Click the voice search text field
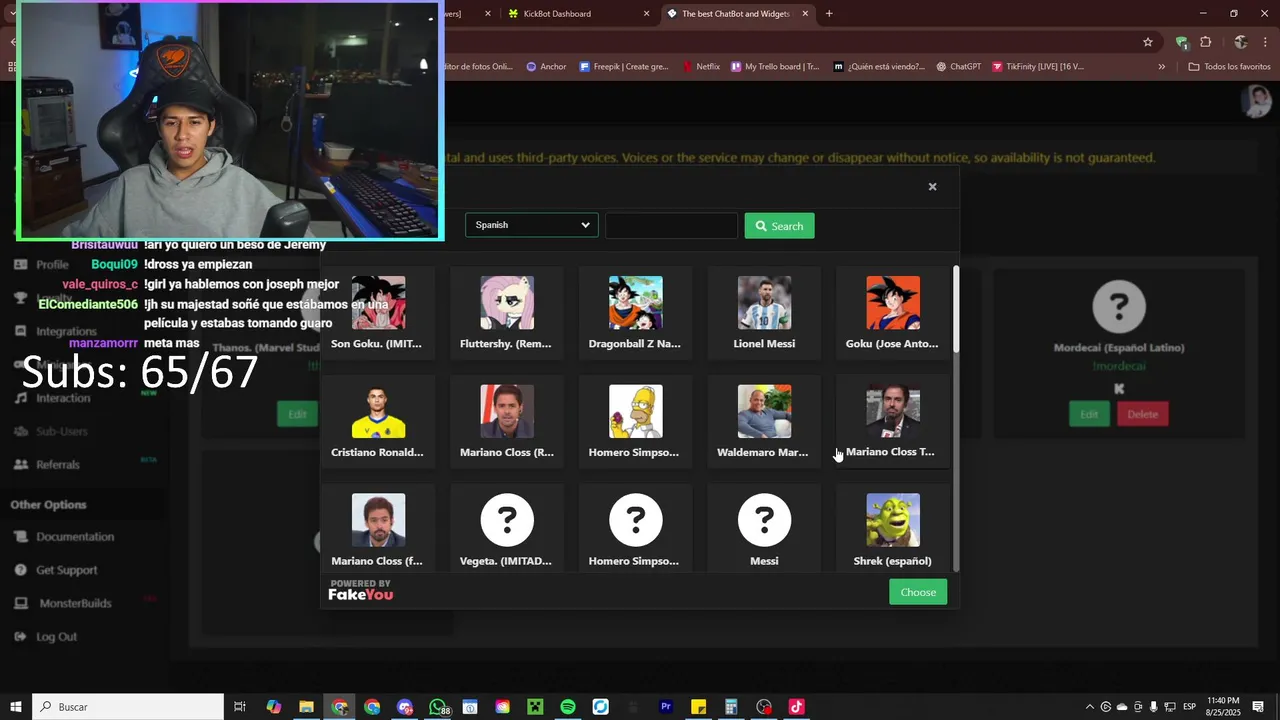Image resolution: width=1280 pixels, height=720 pixels. click(x=671, y=225)
